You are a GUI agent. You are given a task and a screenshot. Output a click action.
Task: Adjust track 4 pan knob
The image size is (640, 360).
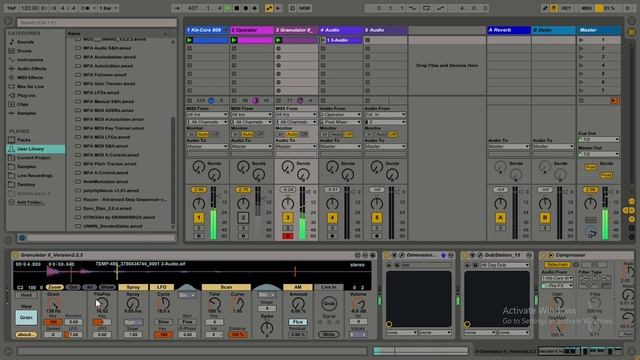[332, 204]
